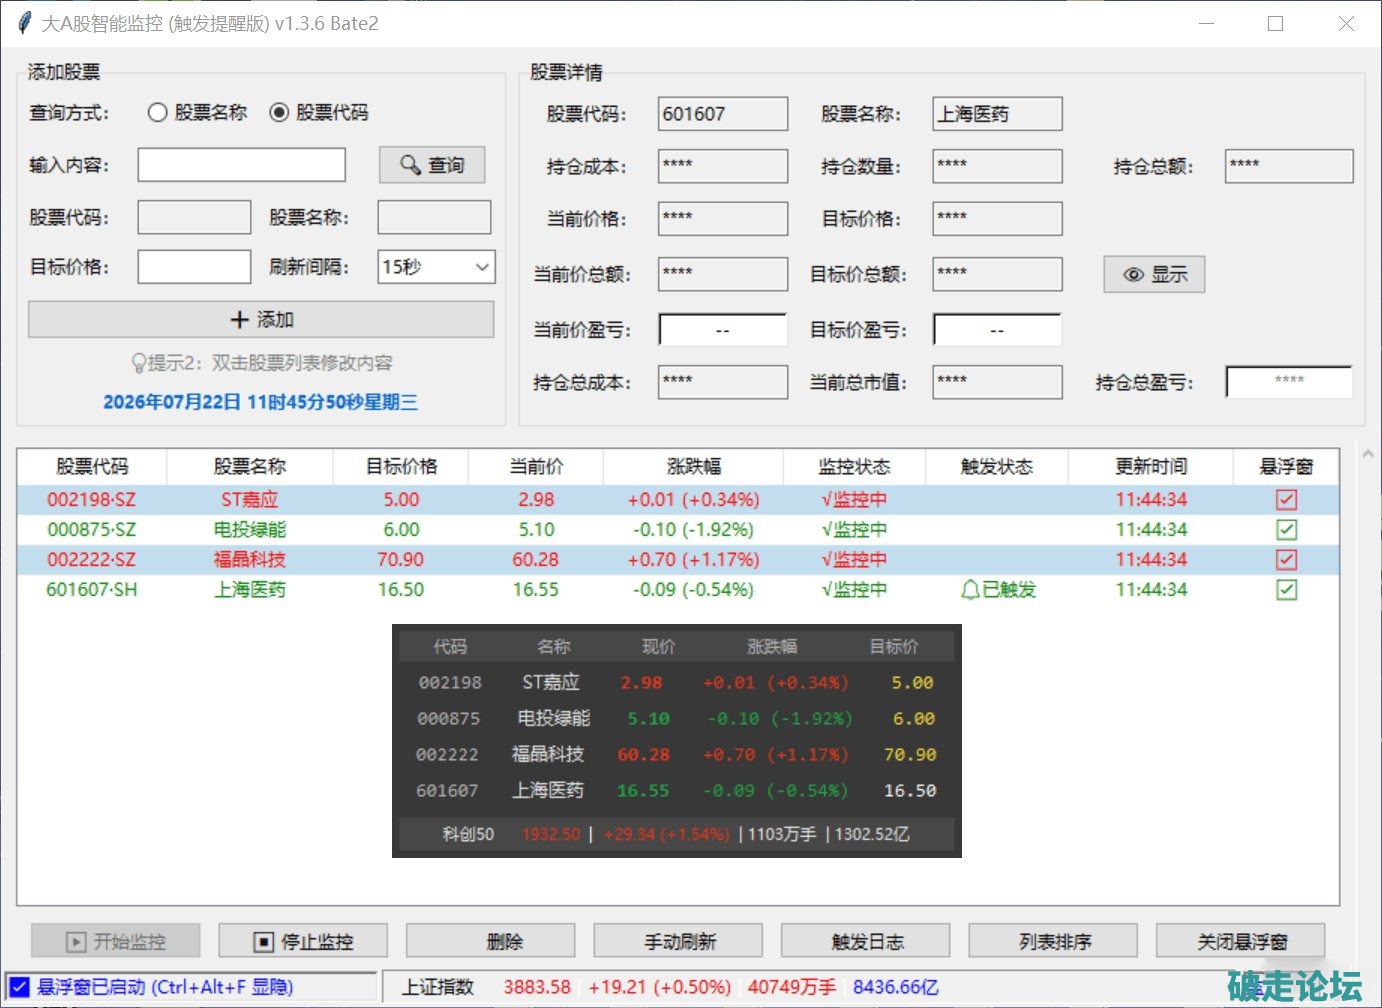Screen dimensions: 1382x1008
Task: Click the 列表排序 button
Action: tap(1053, 941)
